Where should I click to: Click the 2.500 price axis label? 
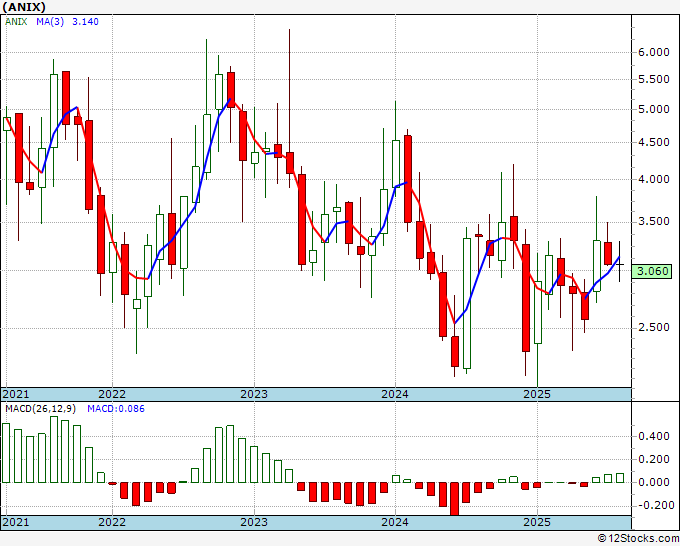point(654,327)
